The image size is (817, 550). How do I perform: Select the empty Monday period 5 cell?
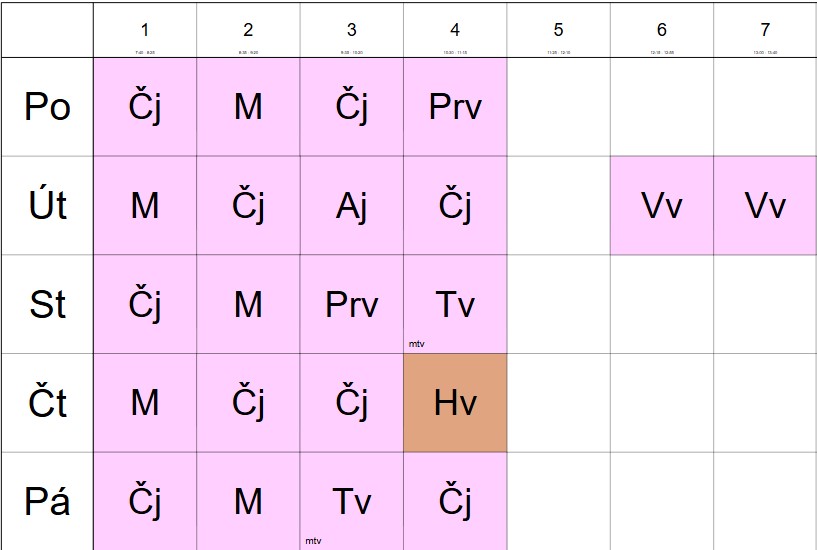[558, 107]
